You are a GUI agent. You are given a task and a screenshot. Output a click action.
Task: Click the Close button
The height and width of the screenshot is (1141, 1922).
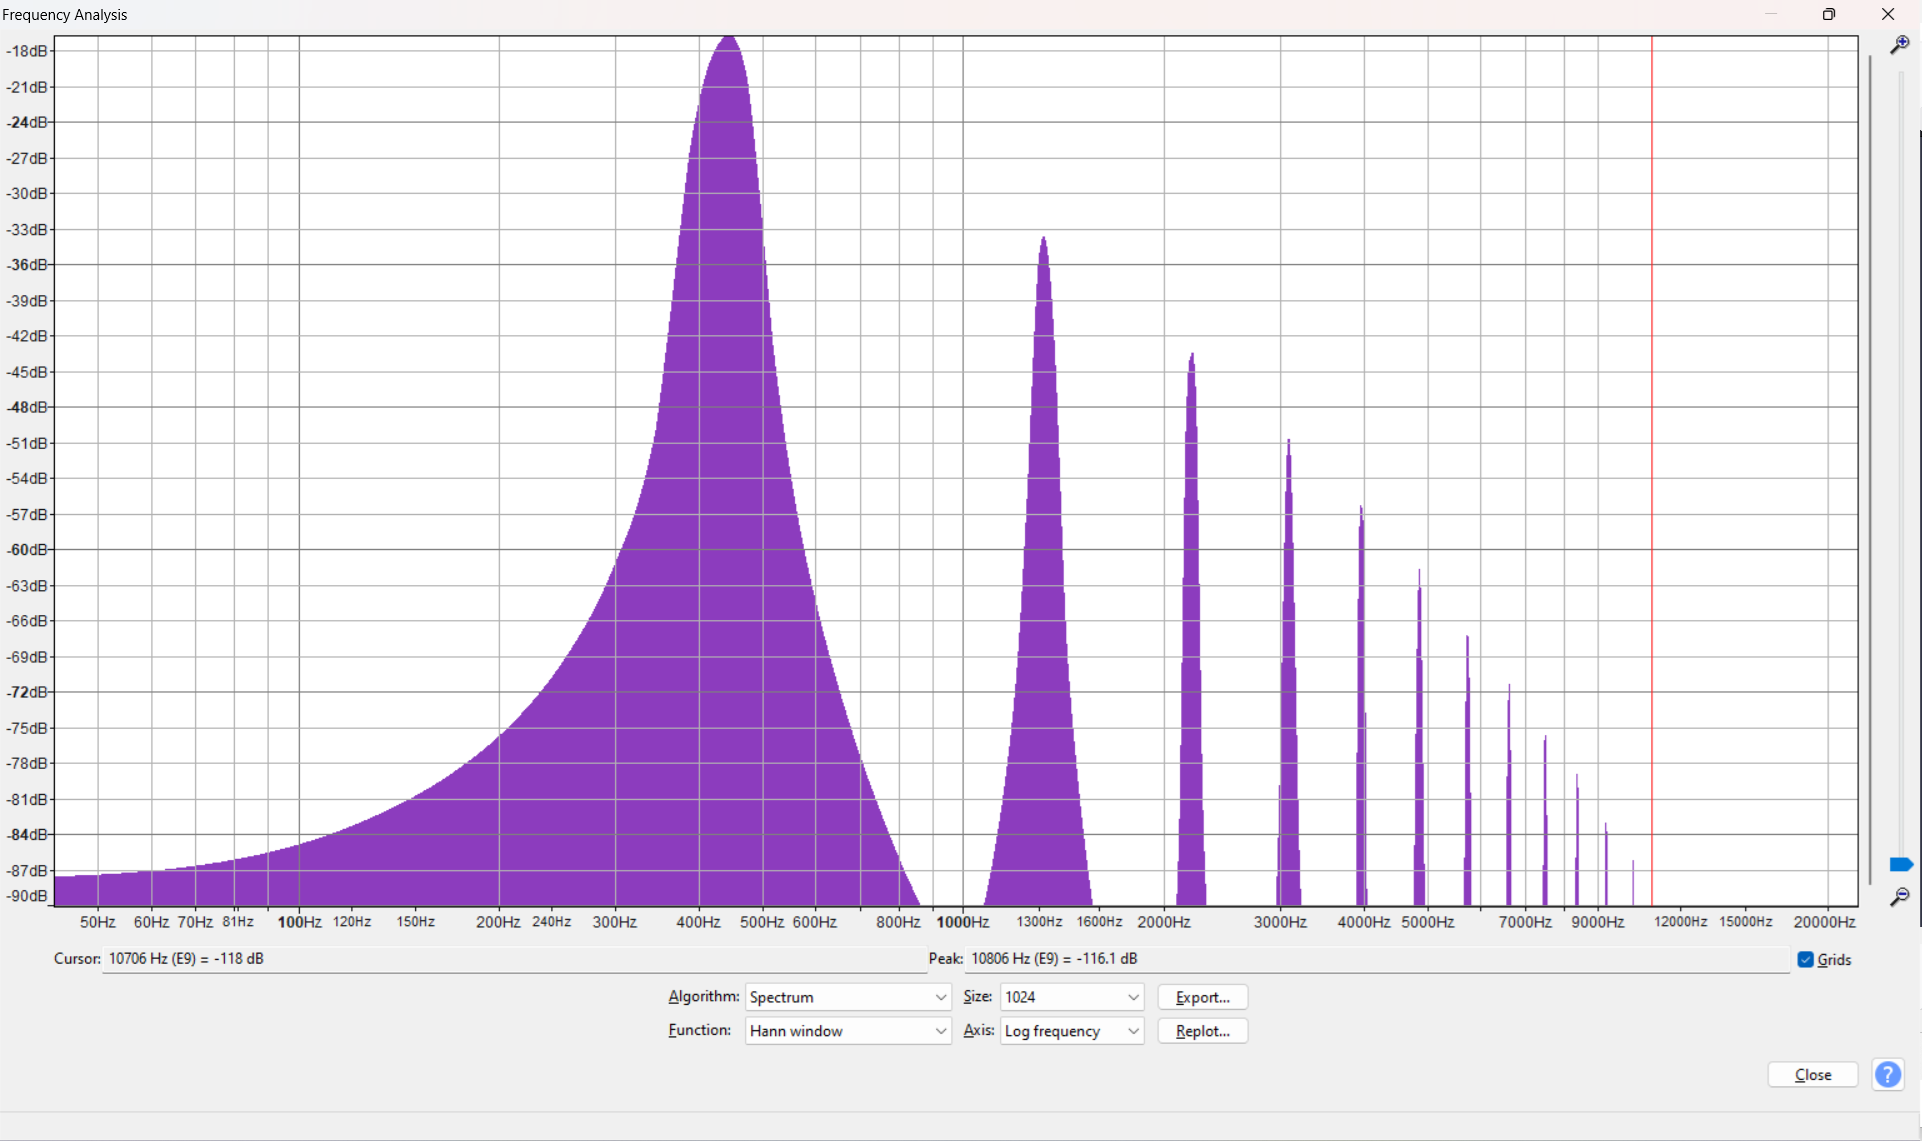click(1812, 1074)
